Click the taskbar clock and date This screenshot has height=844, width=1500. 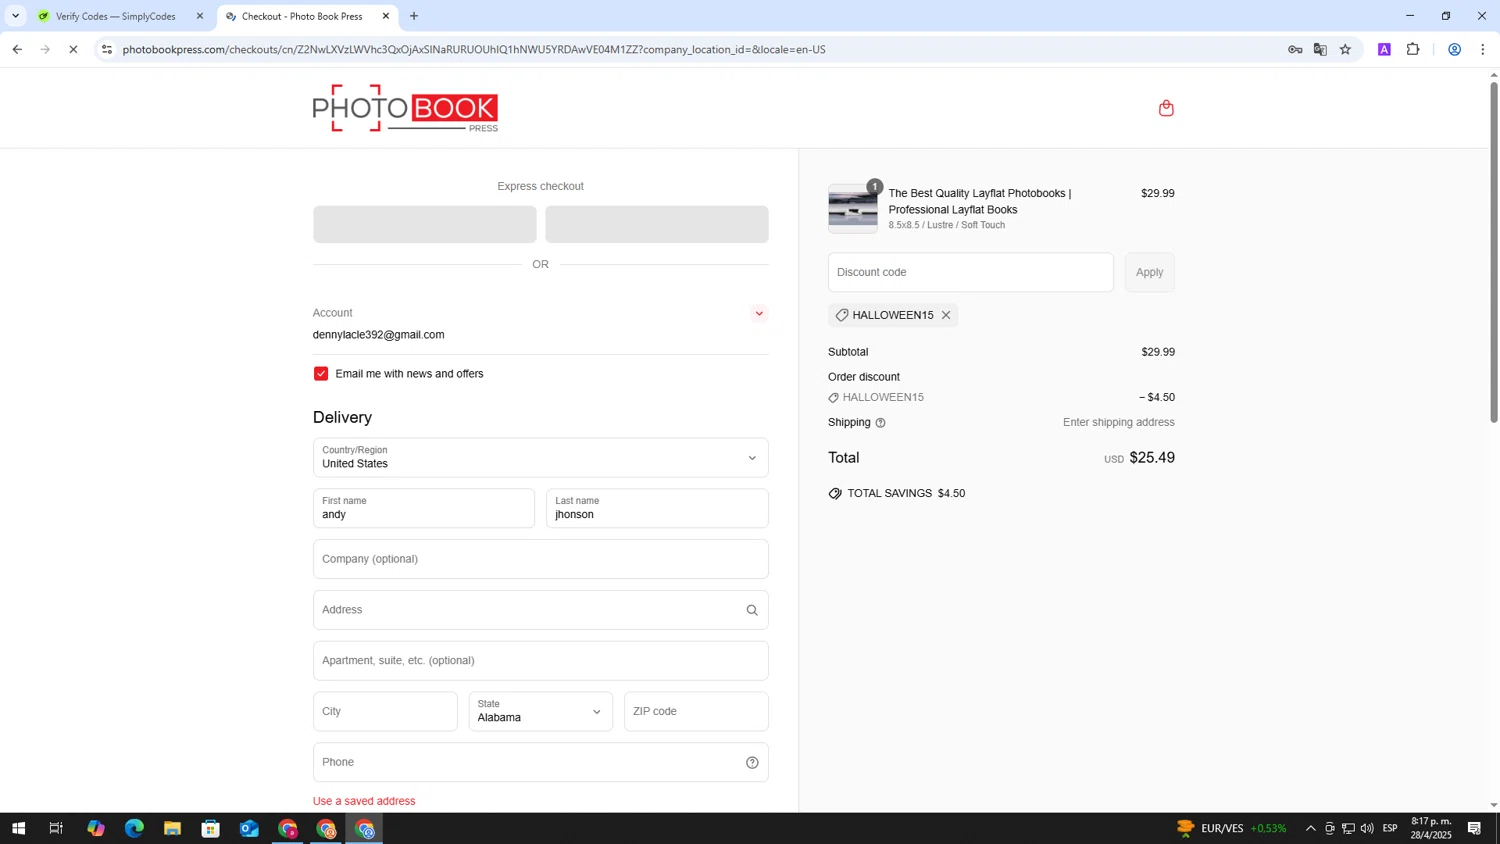1431,828
